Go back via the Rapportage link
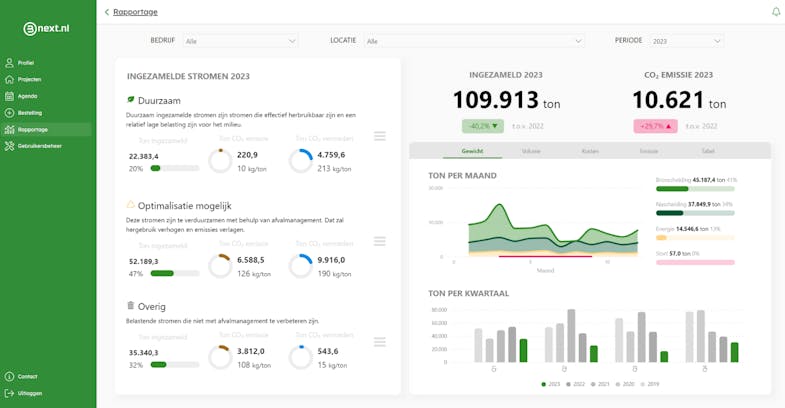The height and width of the screenshot is (408, 785). pyautogui.click(x=135, y=12)
